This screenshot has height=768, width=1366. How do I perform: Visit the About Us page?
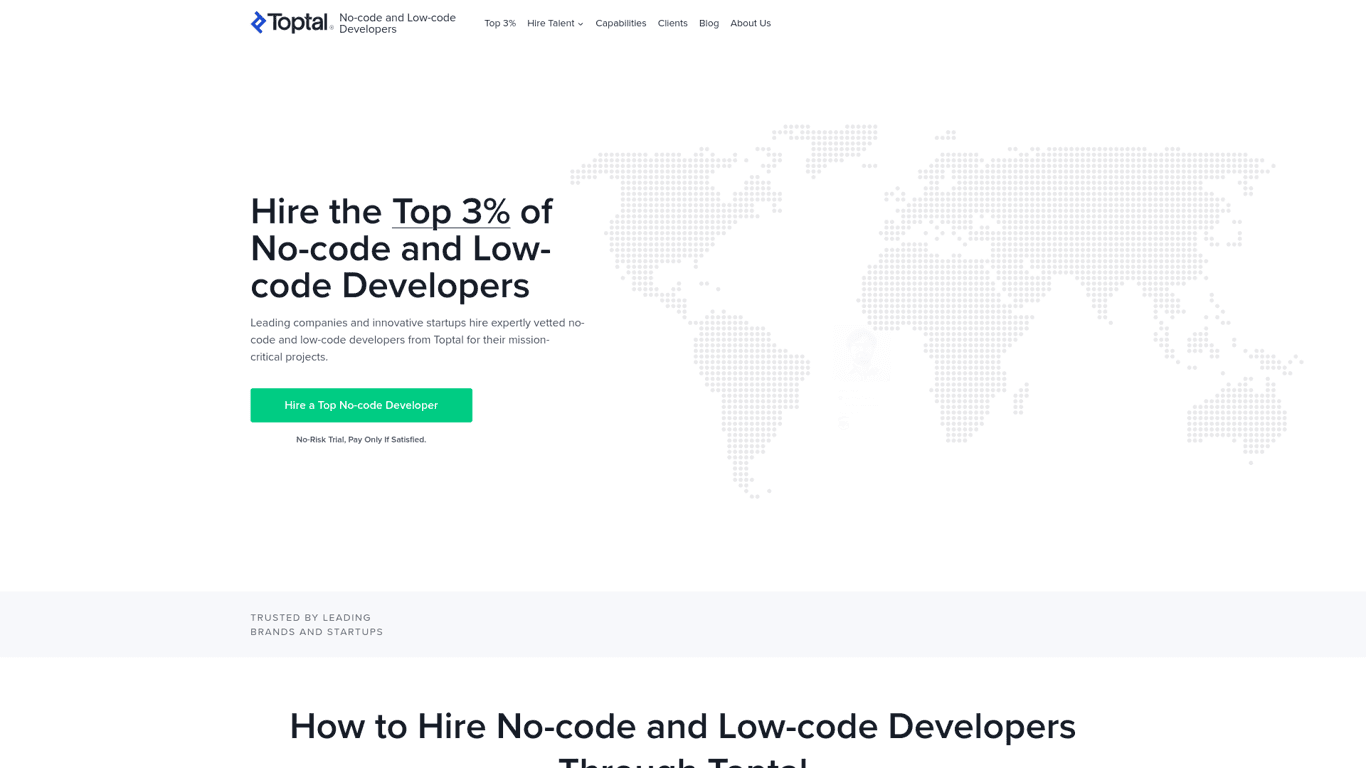click(750, 23)
